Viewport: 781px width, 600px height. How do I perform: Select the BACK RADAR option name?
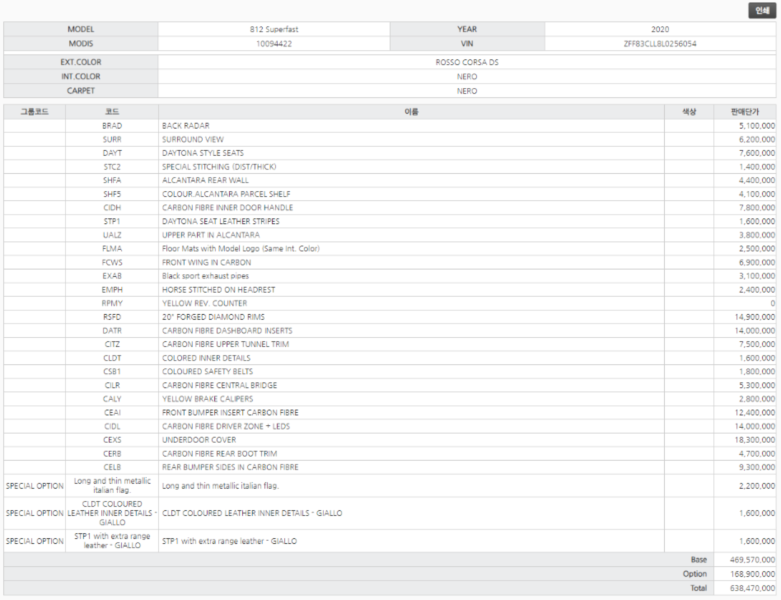(x=186, y=126)
